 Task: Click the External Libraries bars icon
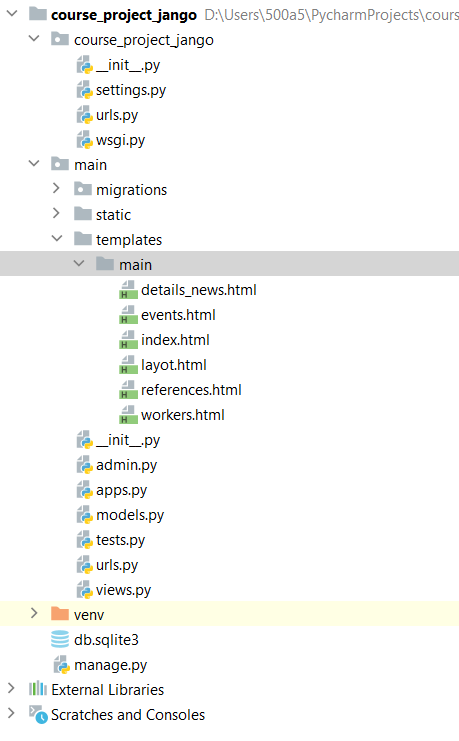(38, 689)
